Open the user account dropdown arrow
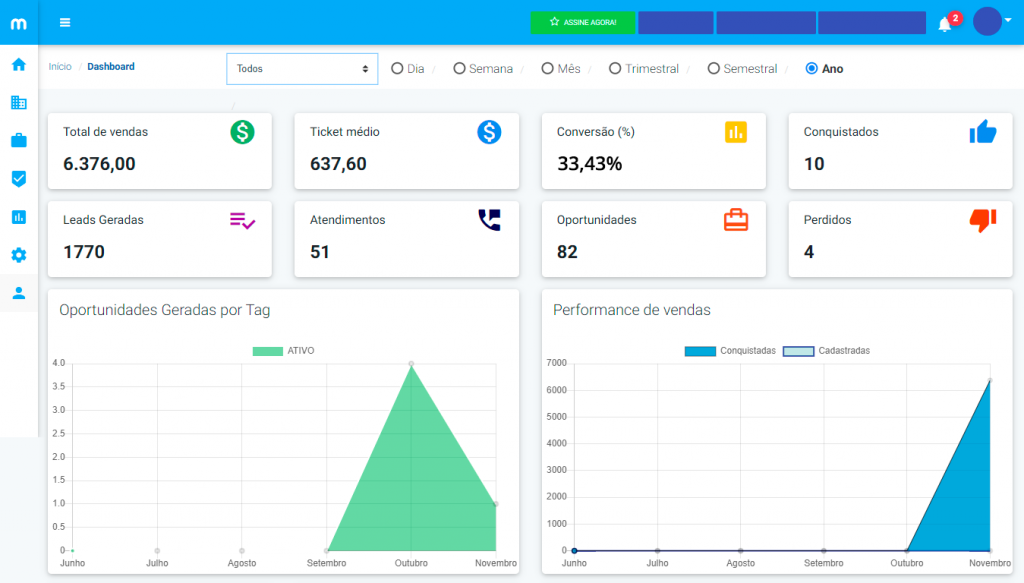Image resolution: width=1024 pixels, height=583 pixels. (1009, 22)
